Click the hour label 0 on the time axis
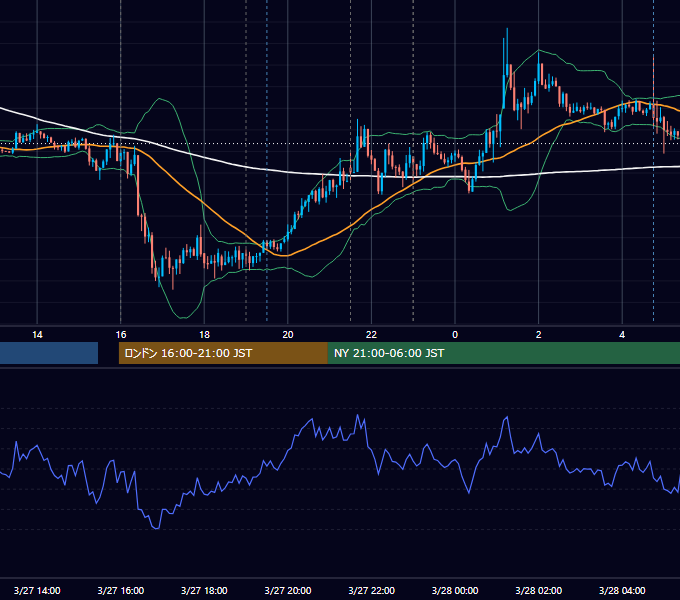The width and height of the screenshot is (680, 600). pos(455,335)
